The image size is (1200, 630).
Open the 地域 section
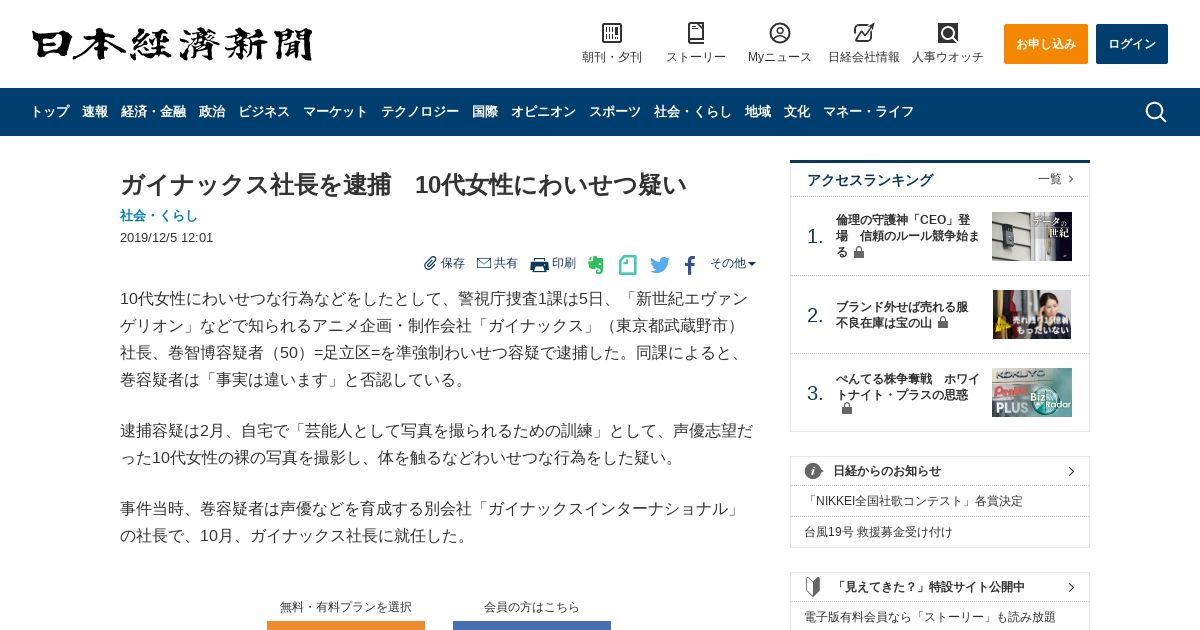pyautogui.click(x=758, y=112)
